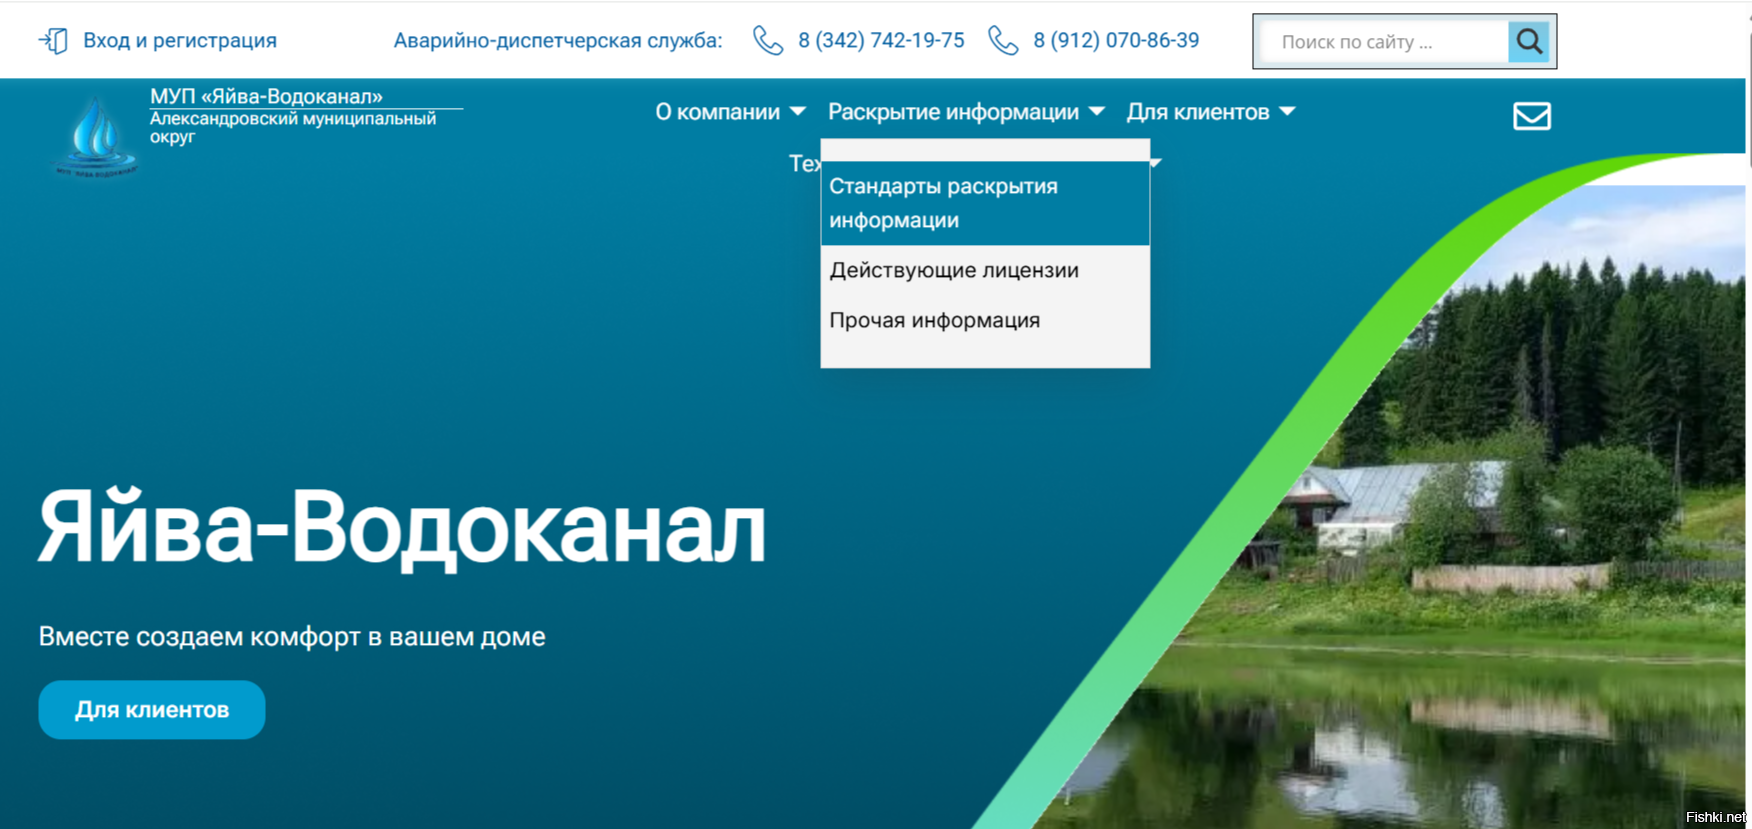The width and height of the screenshot is (1752, 829).
Task: Open the МУП «Яйва-Водоканал» title link
Action: (266, 97)
